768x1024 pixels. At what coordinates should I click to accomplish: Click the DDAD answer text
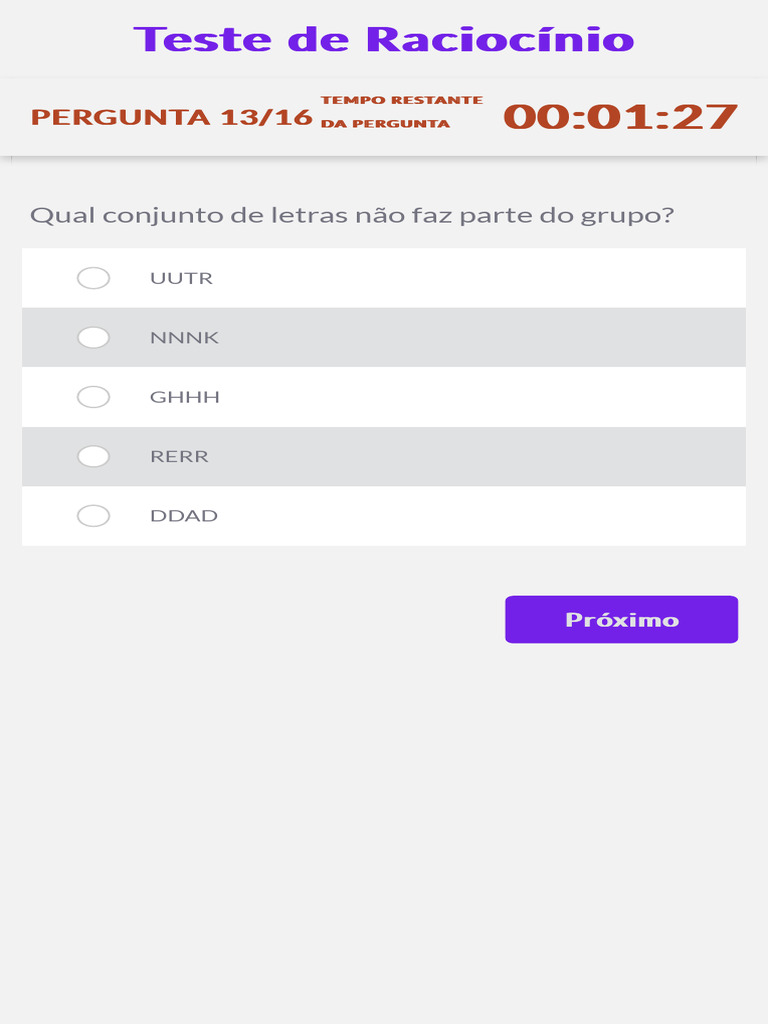point(184,516)
